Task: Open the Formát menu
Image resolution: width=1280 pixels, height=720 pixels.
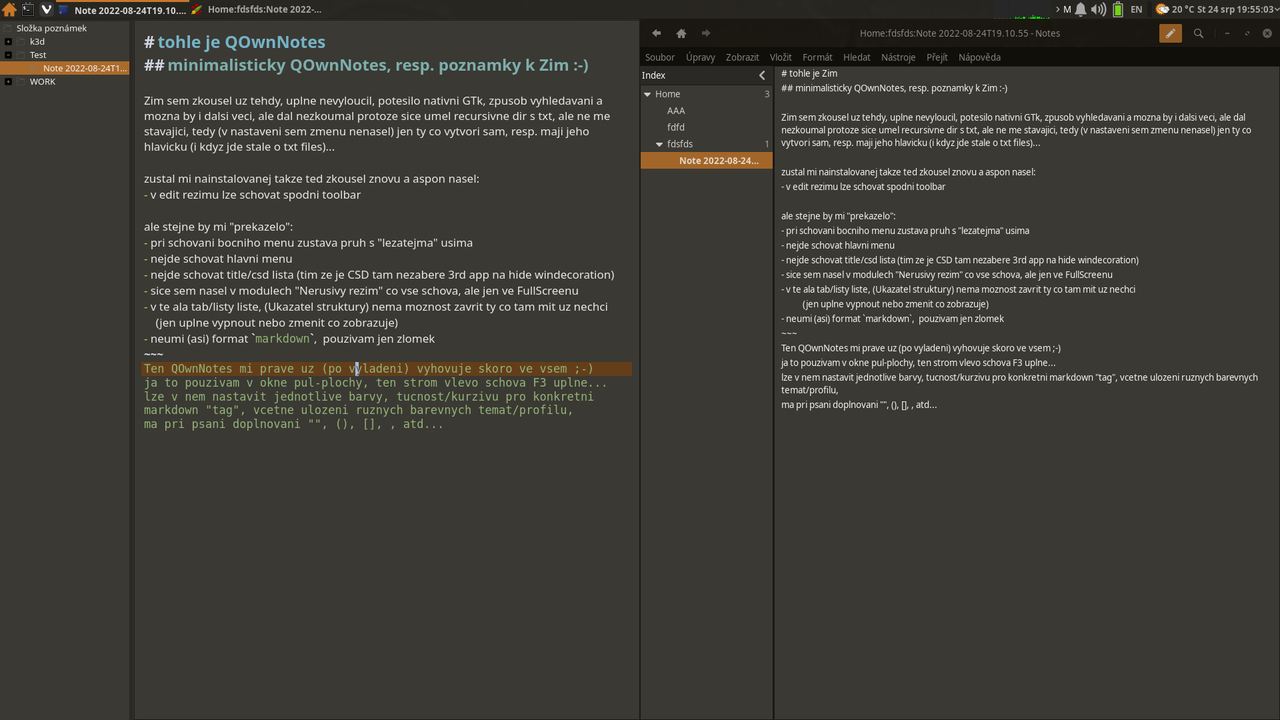Action: (817, 57)
